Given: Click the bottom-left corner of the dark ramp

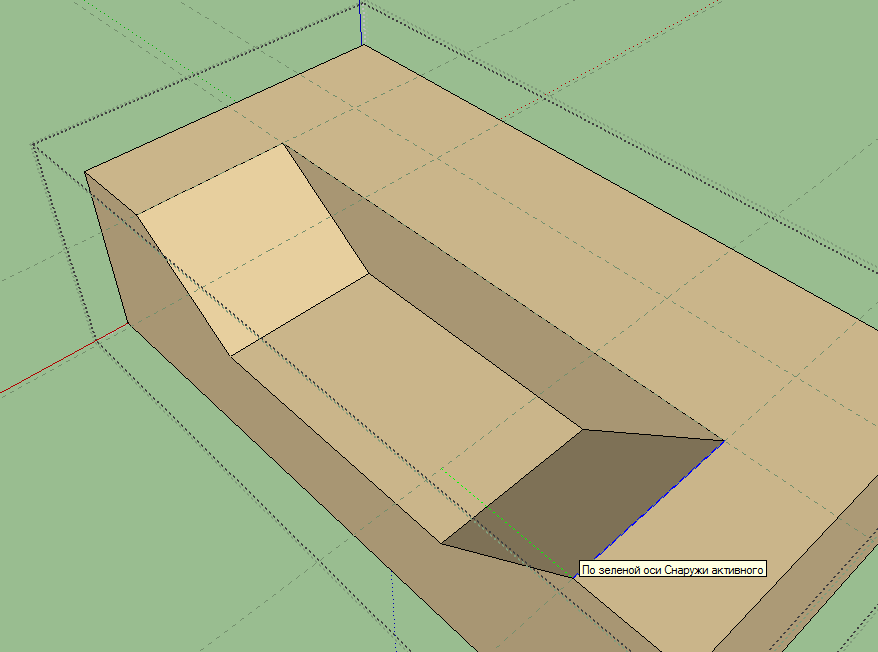Looking at the screenshot, I should [x=441, y=544].
